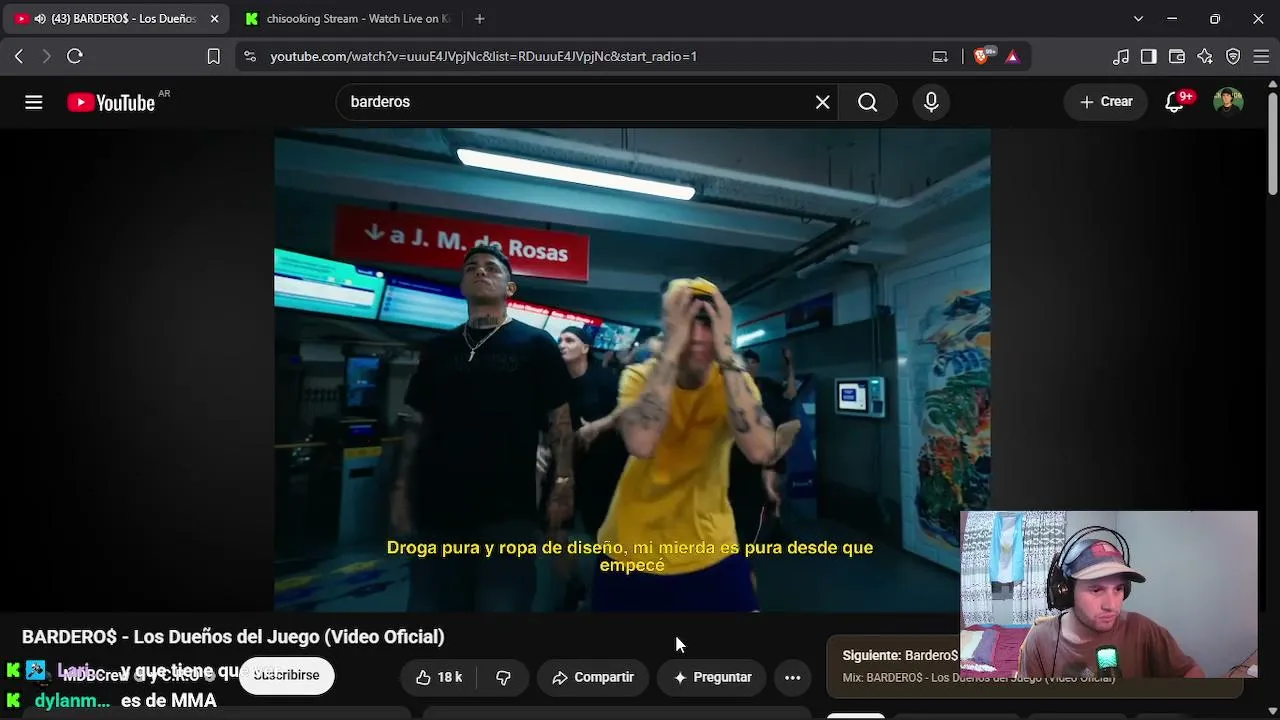Open a new browser tab

coord(480,19)
